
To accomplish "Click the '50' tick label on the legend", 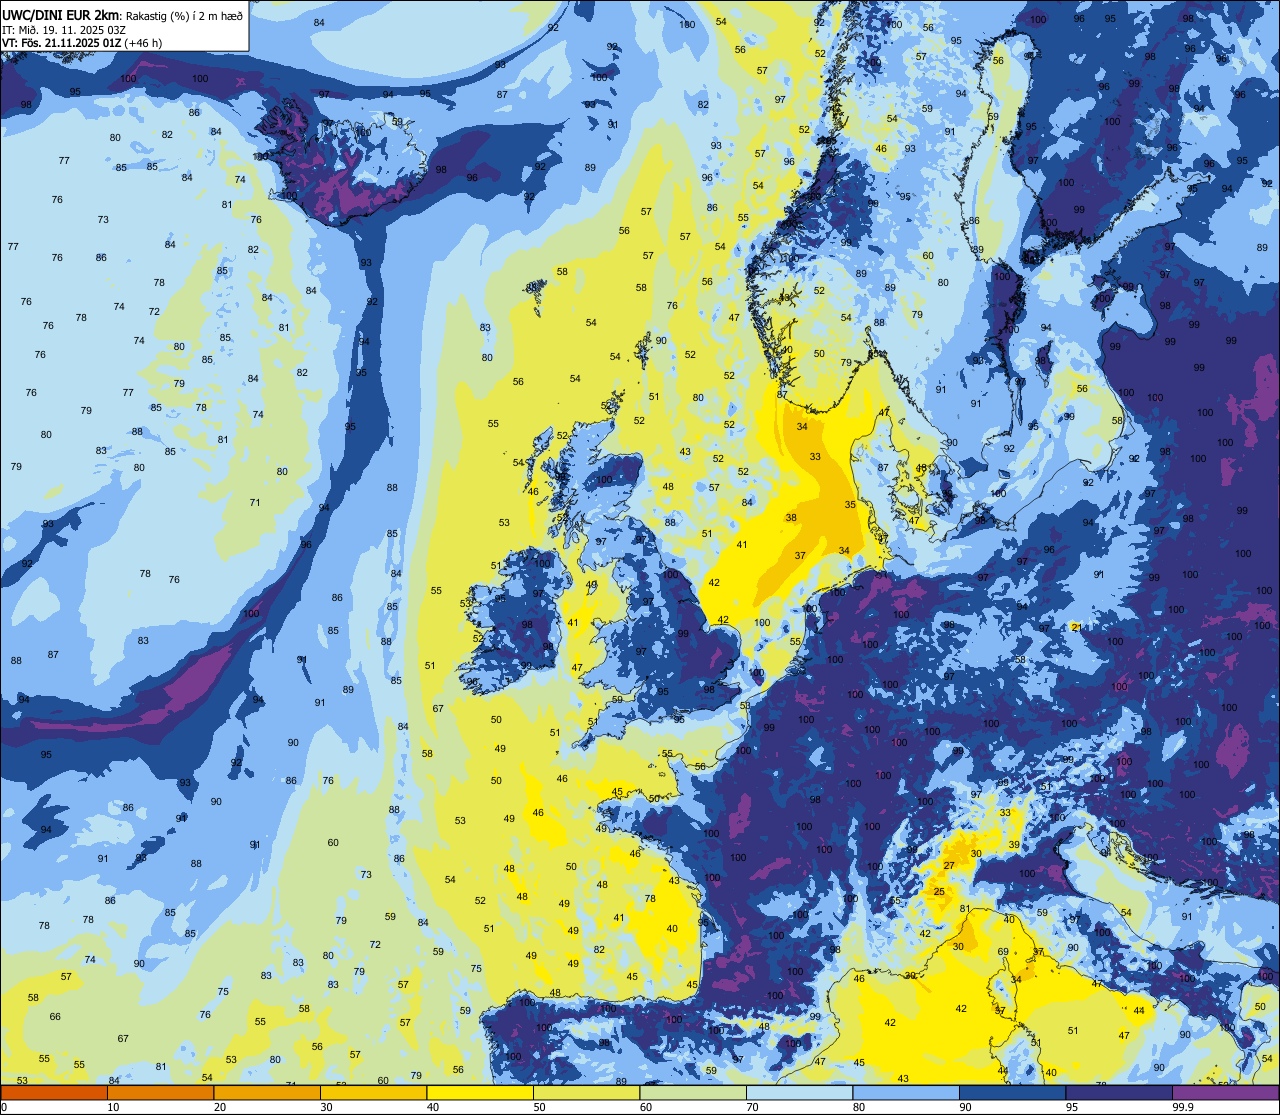I will click(x=540, y=1107).
